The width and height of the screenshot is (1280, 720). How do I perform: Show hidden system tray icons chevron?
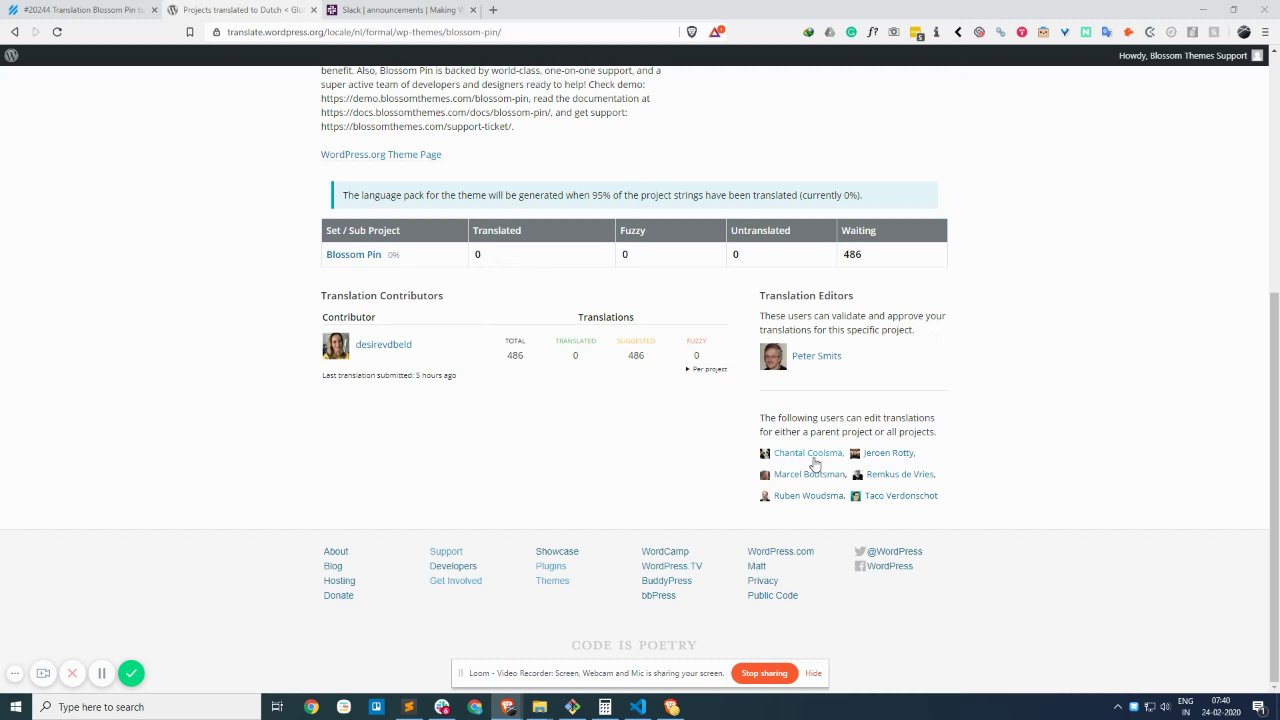(x=1118, y=707)
